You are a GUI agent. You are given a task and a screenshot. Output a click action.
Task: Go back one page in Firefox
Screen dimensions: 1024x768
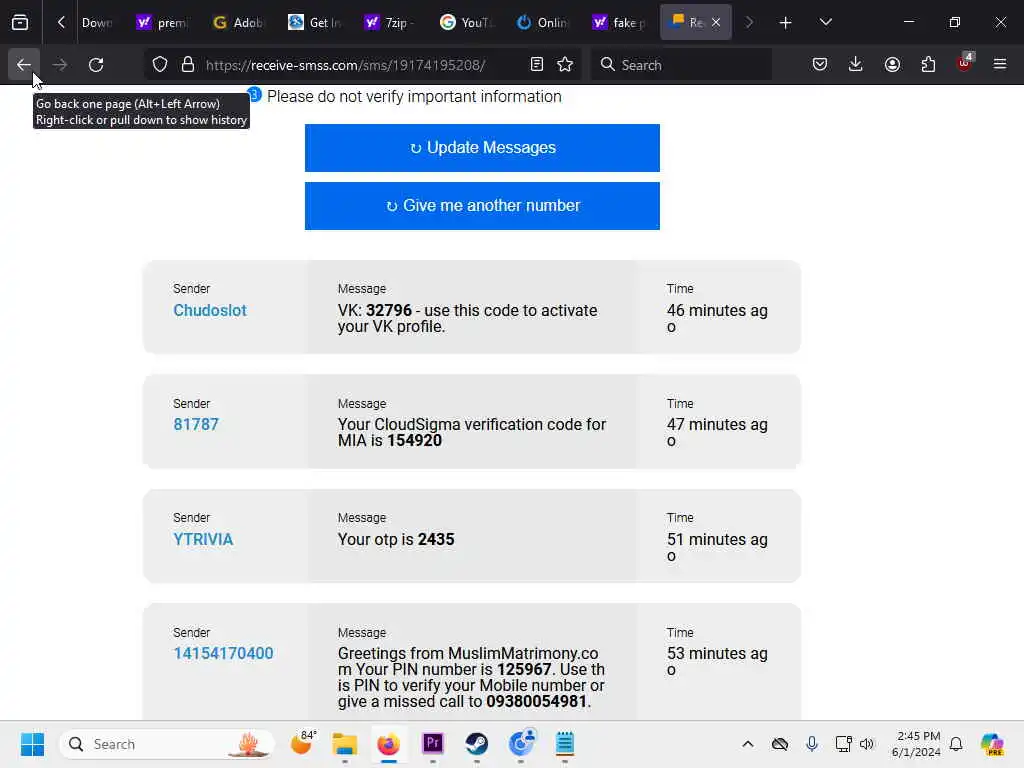[x=24, y=65]
